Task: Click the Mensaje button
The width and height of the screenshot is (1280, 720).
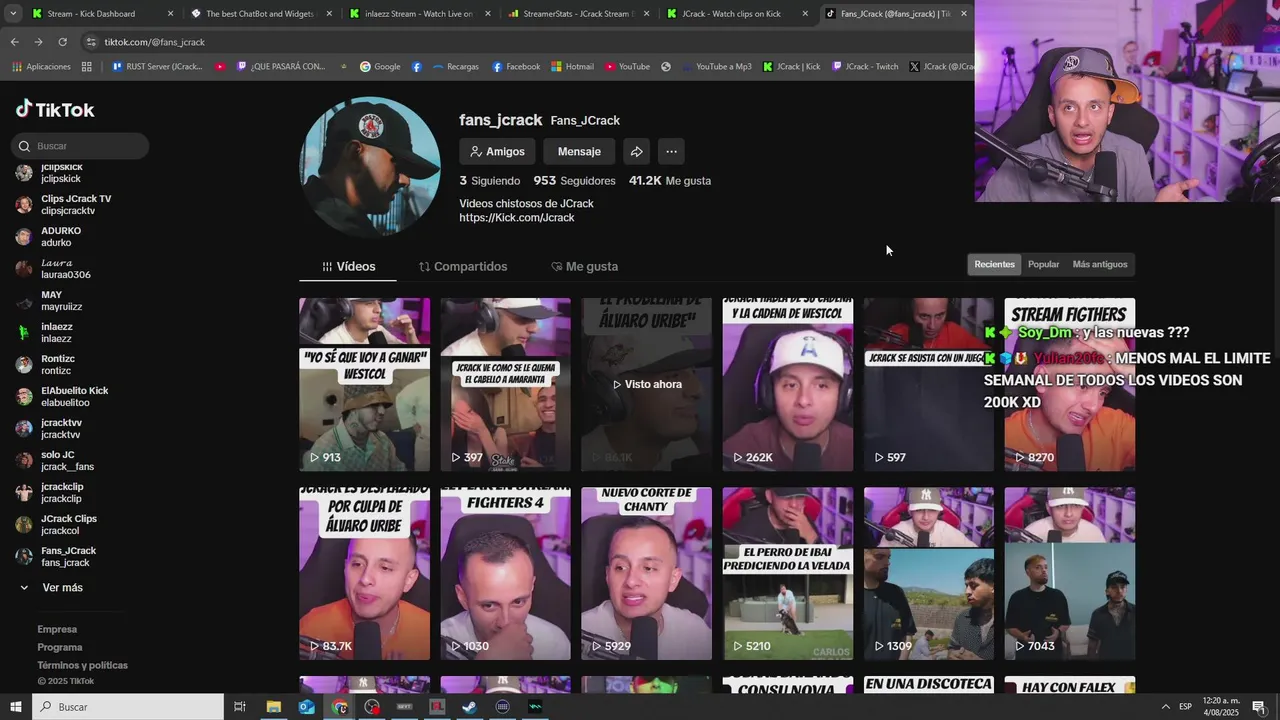Action: 579,152
